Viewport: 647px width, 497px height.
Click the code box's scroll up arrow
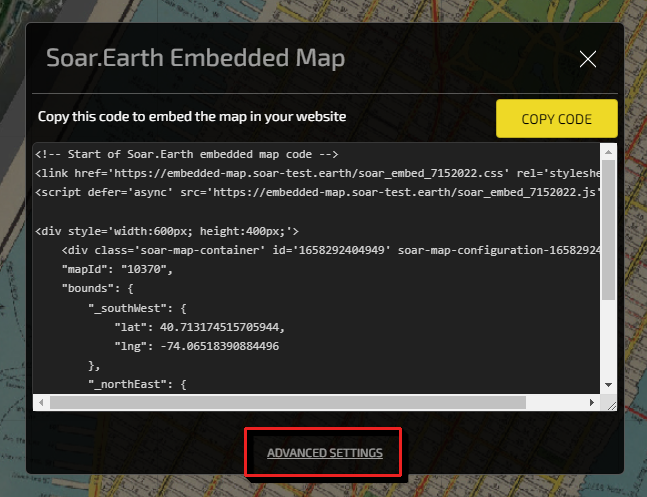608,152
